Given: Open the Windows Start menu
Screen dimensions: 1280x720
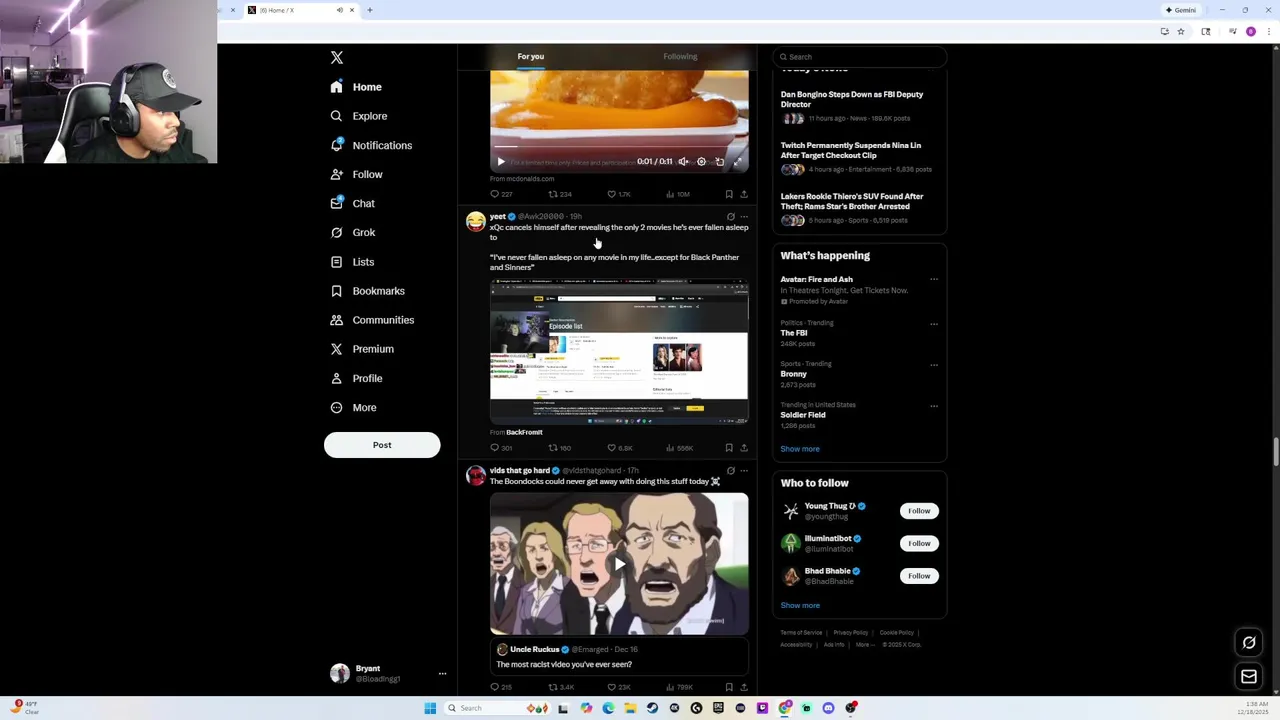Looking at the screenshot, I should click(430, 708).
